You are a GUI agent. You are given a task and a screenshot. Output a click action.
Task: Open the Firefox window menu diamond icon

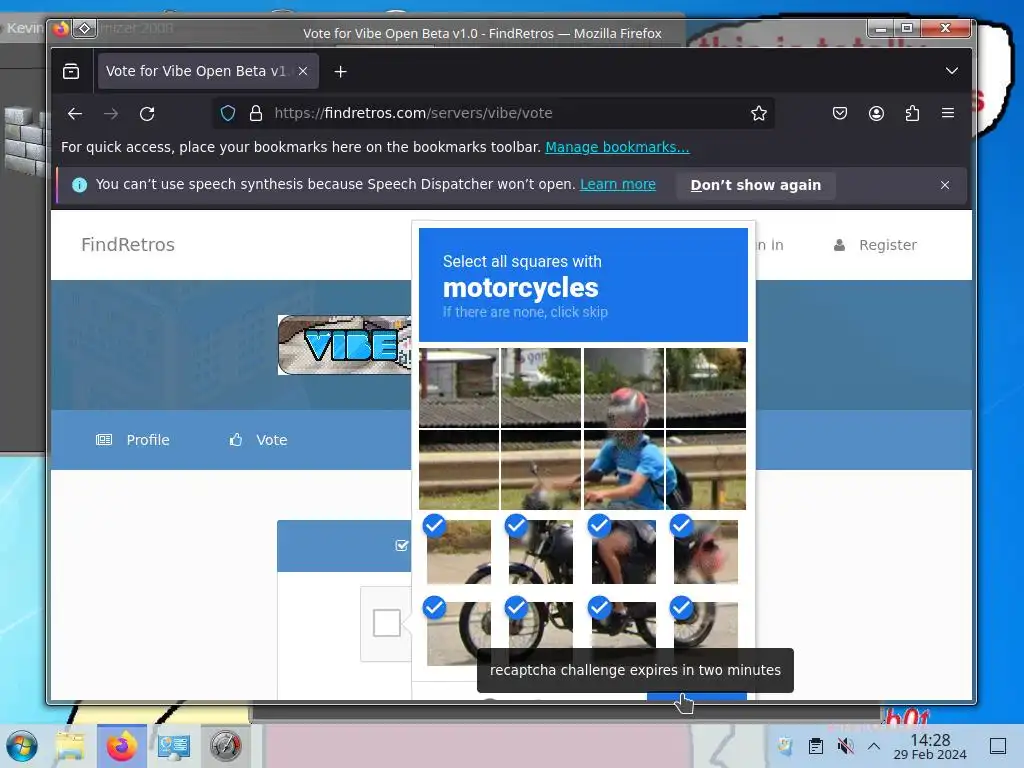click(84, 29)
